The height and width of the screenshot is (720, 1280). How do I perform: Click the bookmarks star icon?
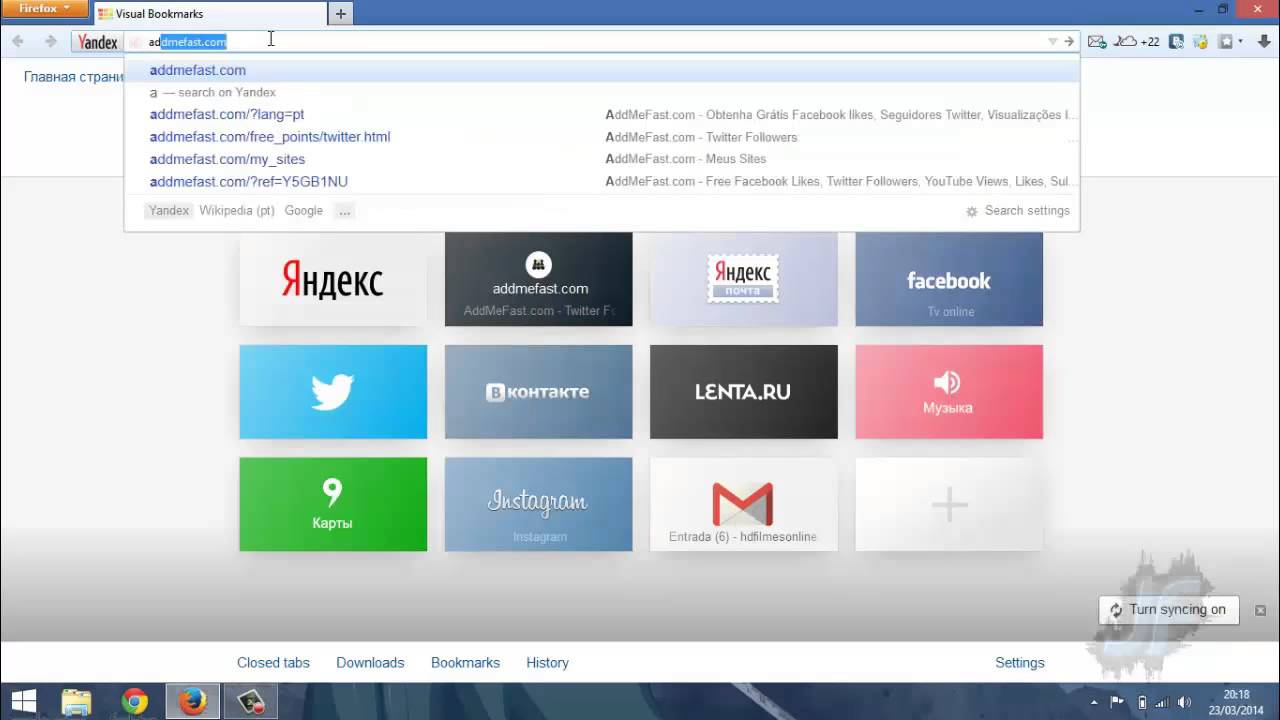point(1226,41)
